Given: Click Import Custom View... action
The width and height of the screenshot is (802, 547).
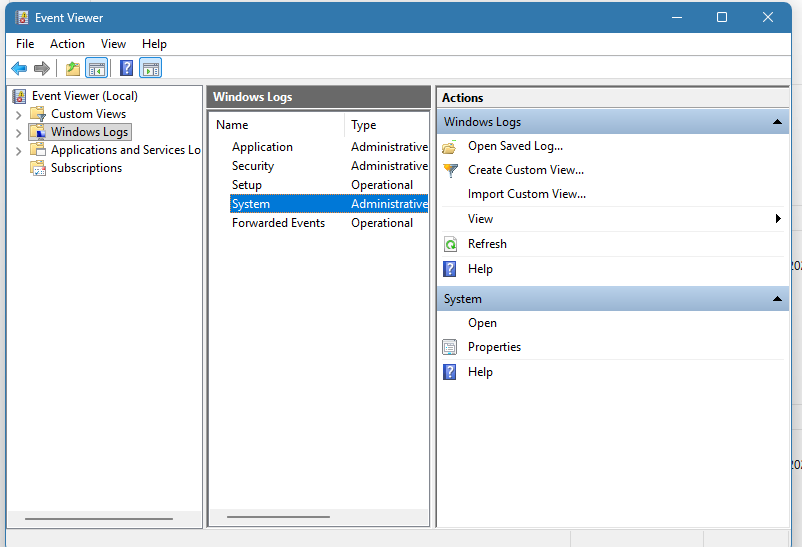Looking at the screenshot, I should pyautogui.click(x=526, y=194).
